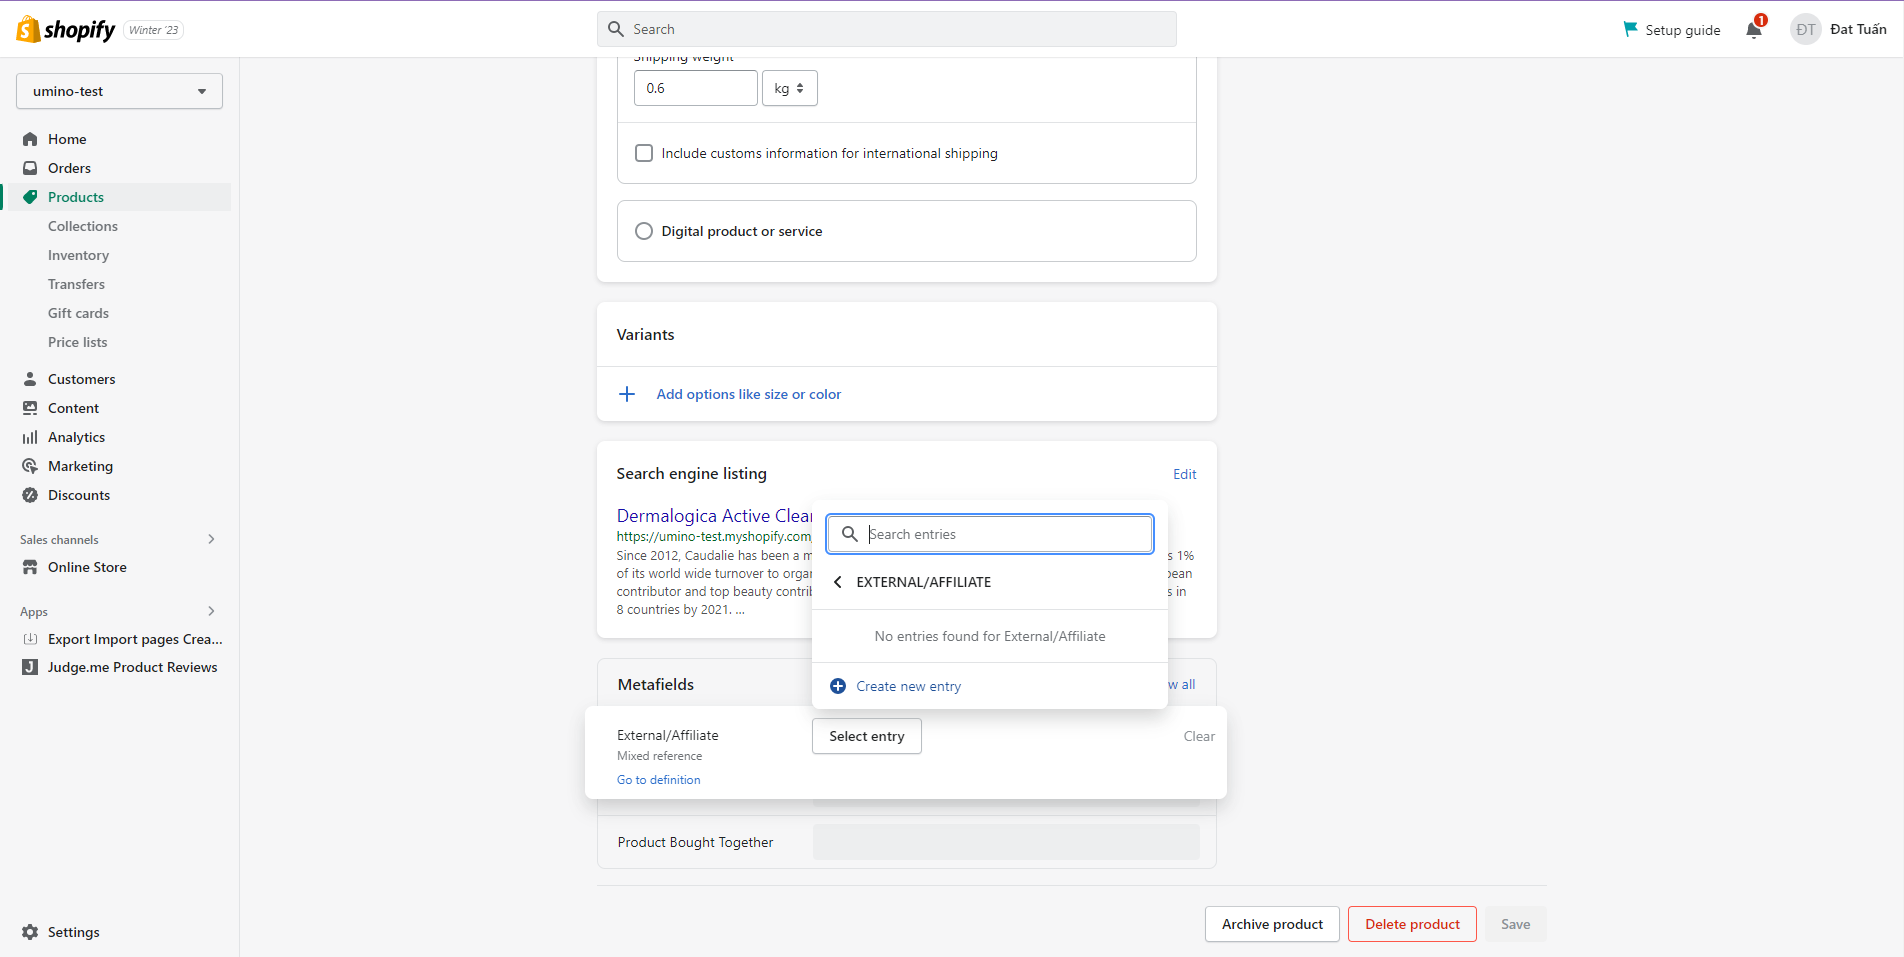Open Settings via the gear icon

(x=30, y=932)
